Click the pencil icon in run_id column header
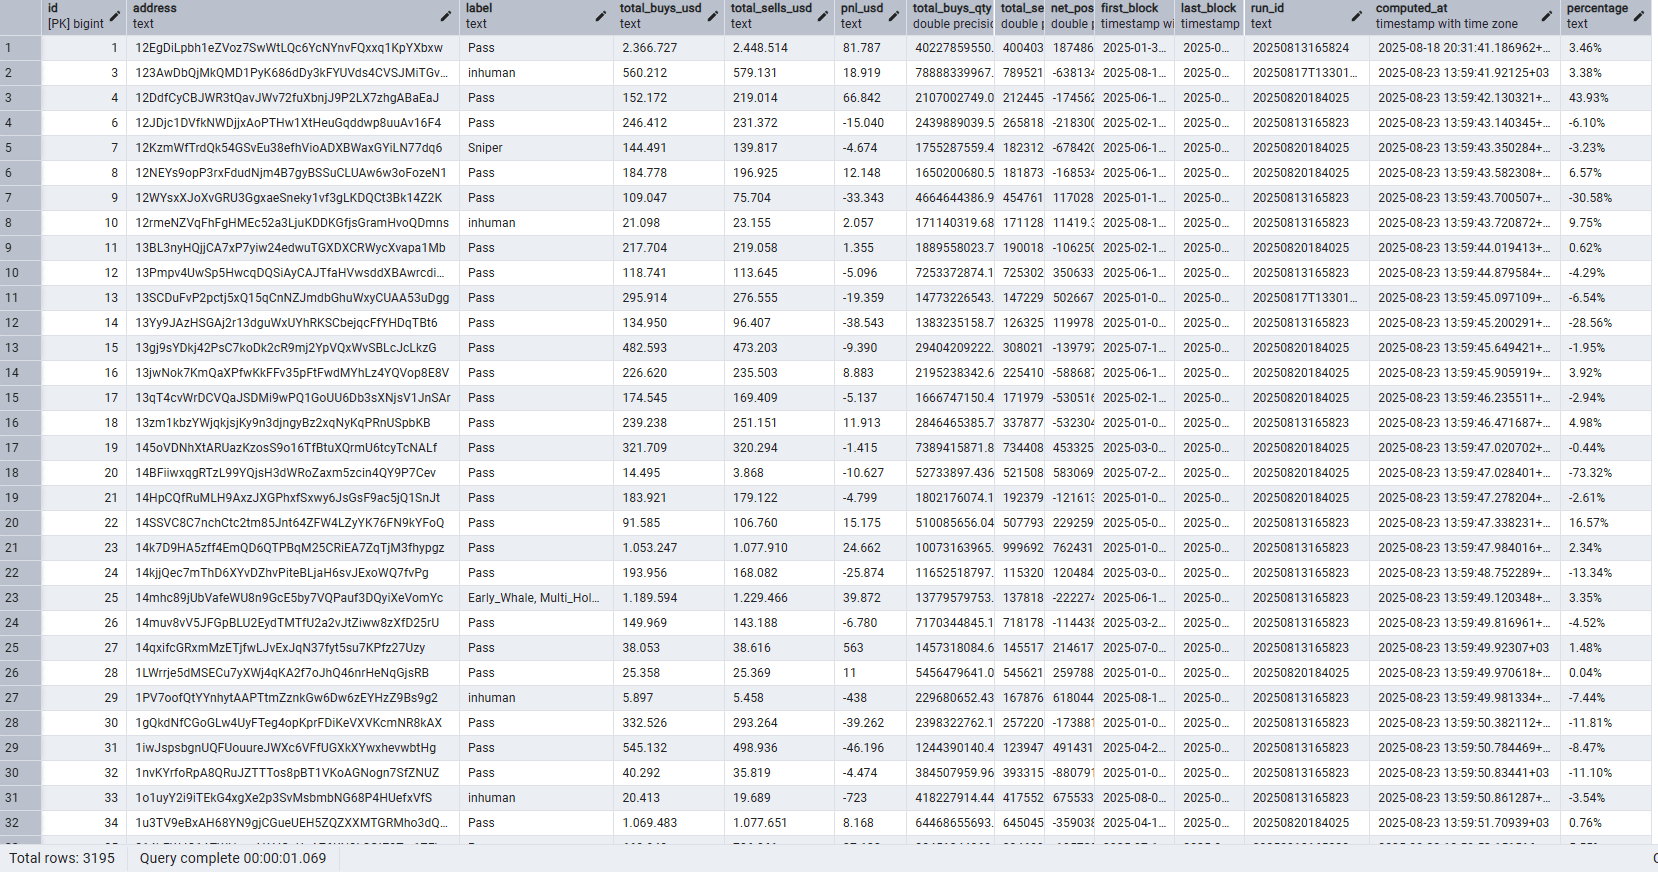The height and width of the screenshot is (872, 1658). (x=1357, y=16)
